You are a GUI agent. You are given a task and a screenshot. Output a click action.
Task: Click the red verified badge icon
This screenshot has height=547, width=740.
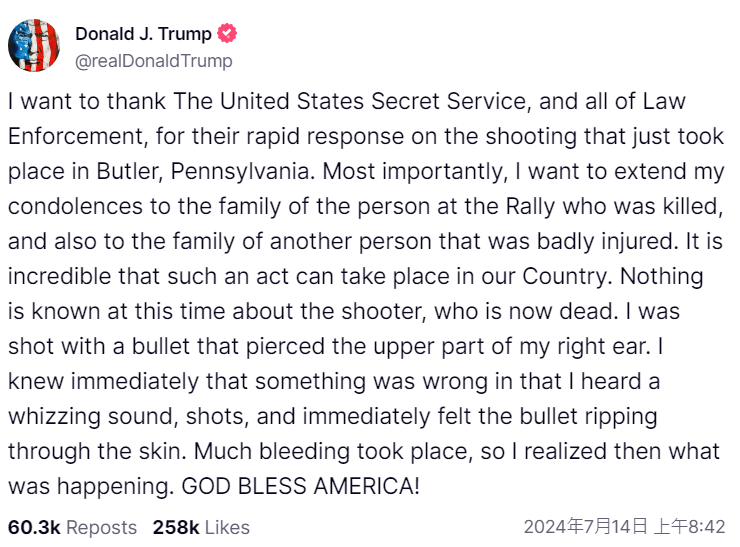tap(228, 34)
